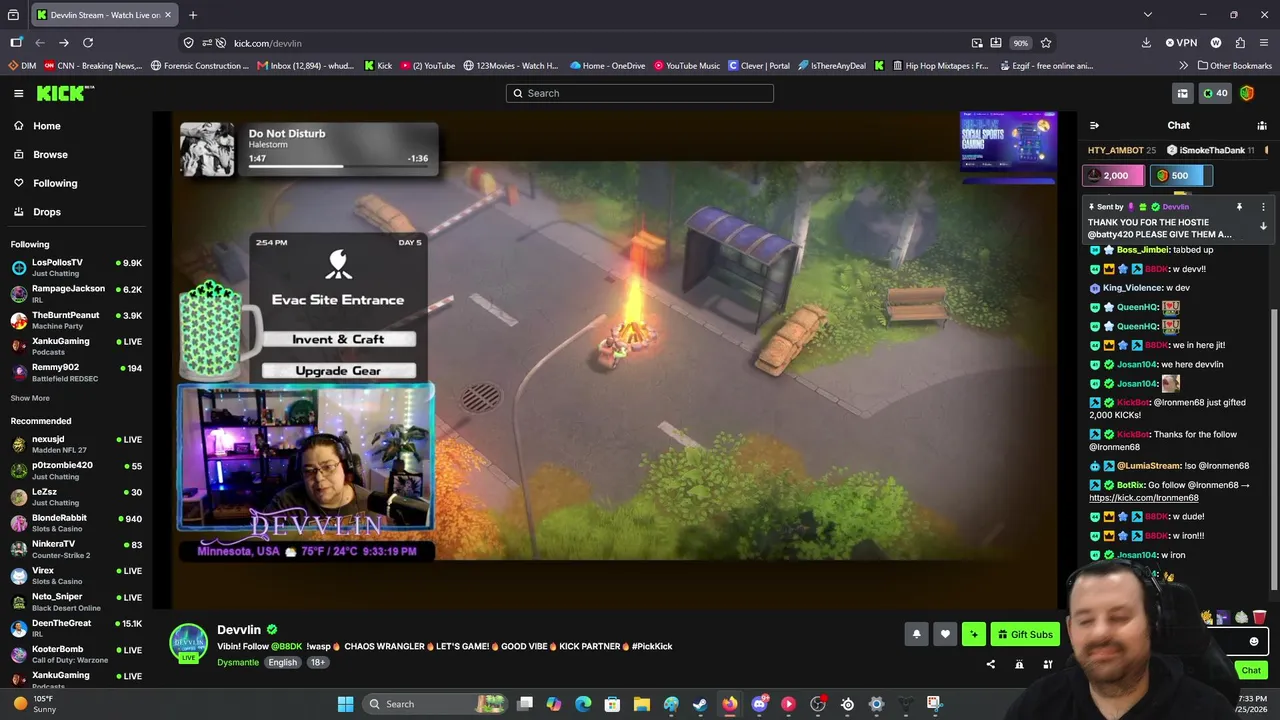
Task: Click the Gift Subs button
Action: pos(1025,634)
